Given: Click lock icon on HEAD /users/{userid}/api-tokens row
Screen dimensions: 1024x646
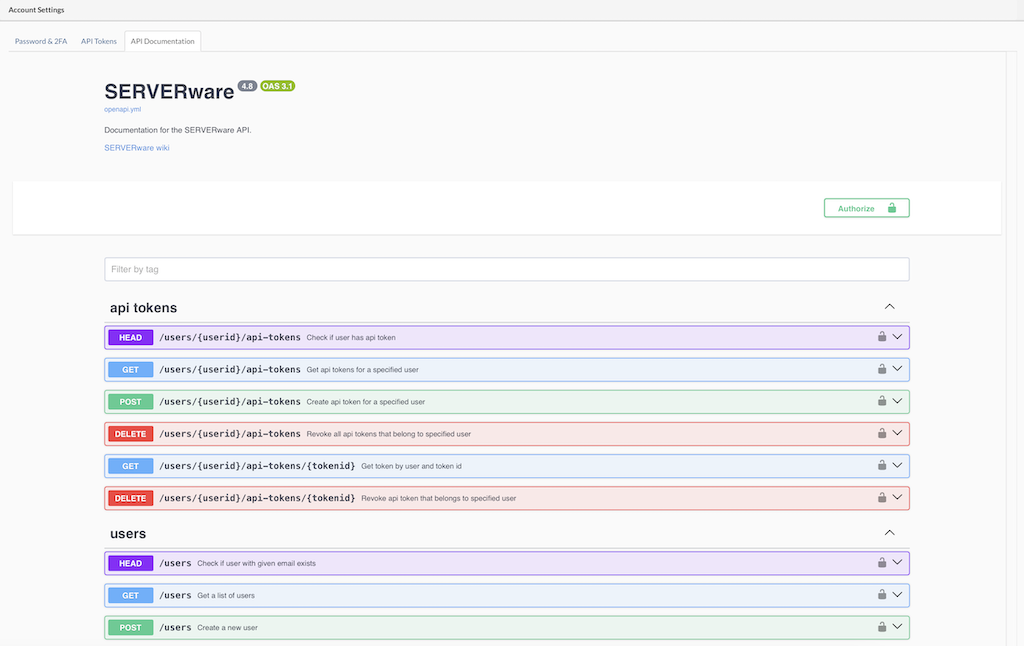Looking at the screenshot, I should tap(882, 337).
